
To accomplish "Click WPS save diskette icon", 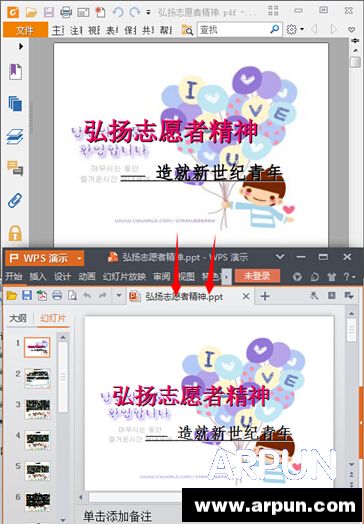I will [27, 295].
